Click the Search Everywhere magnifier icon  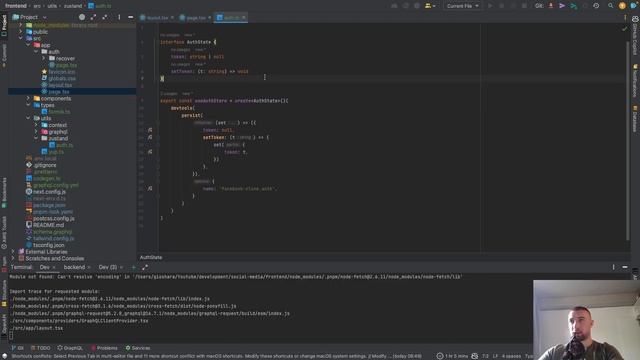611,6
